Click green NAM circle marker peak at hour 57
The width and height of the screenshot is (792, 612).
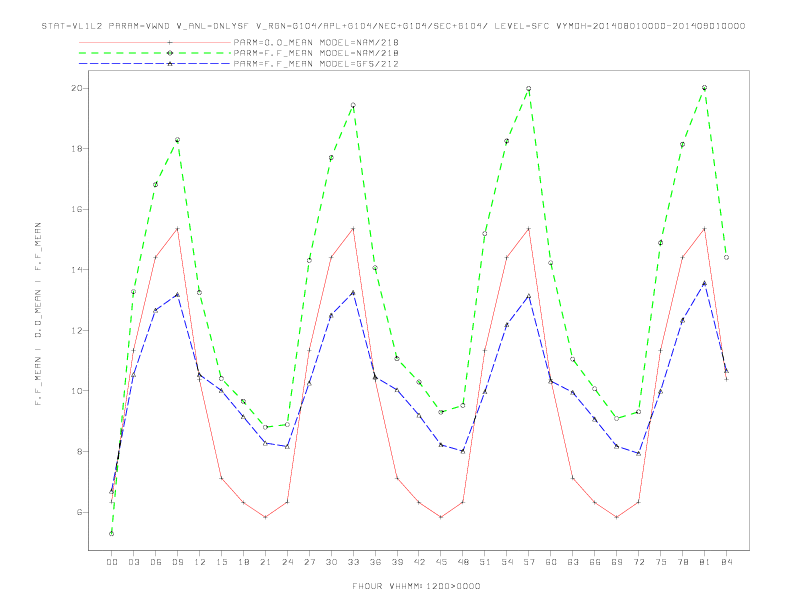tap(529, 88)
